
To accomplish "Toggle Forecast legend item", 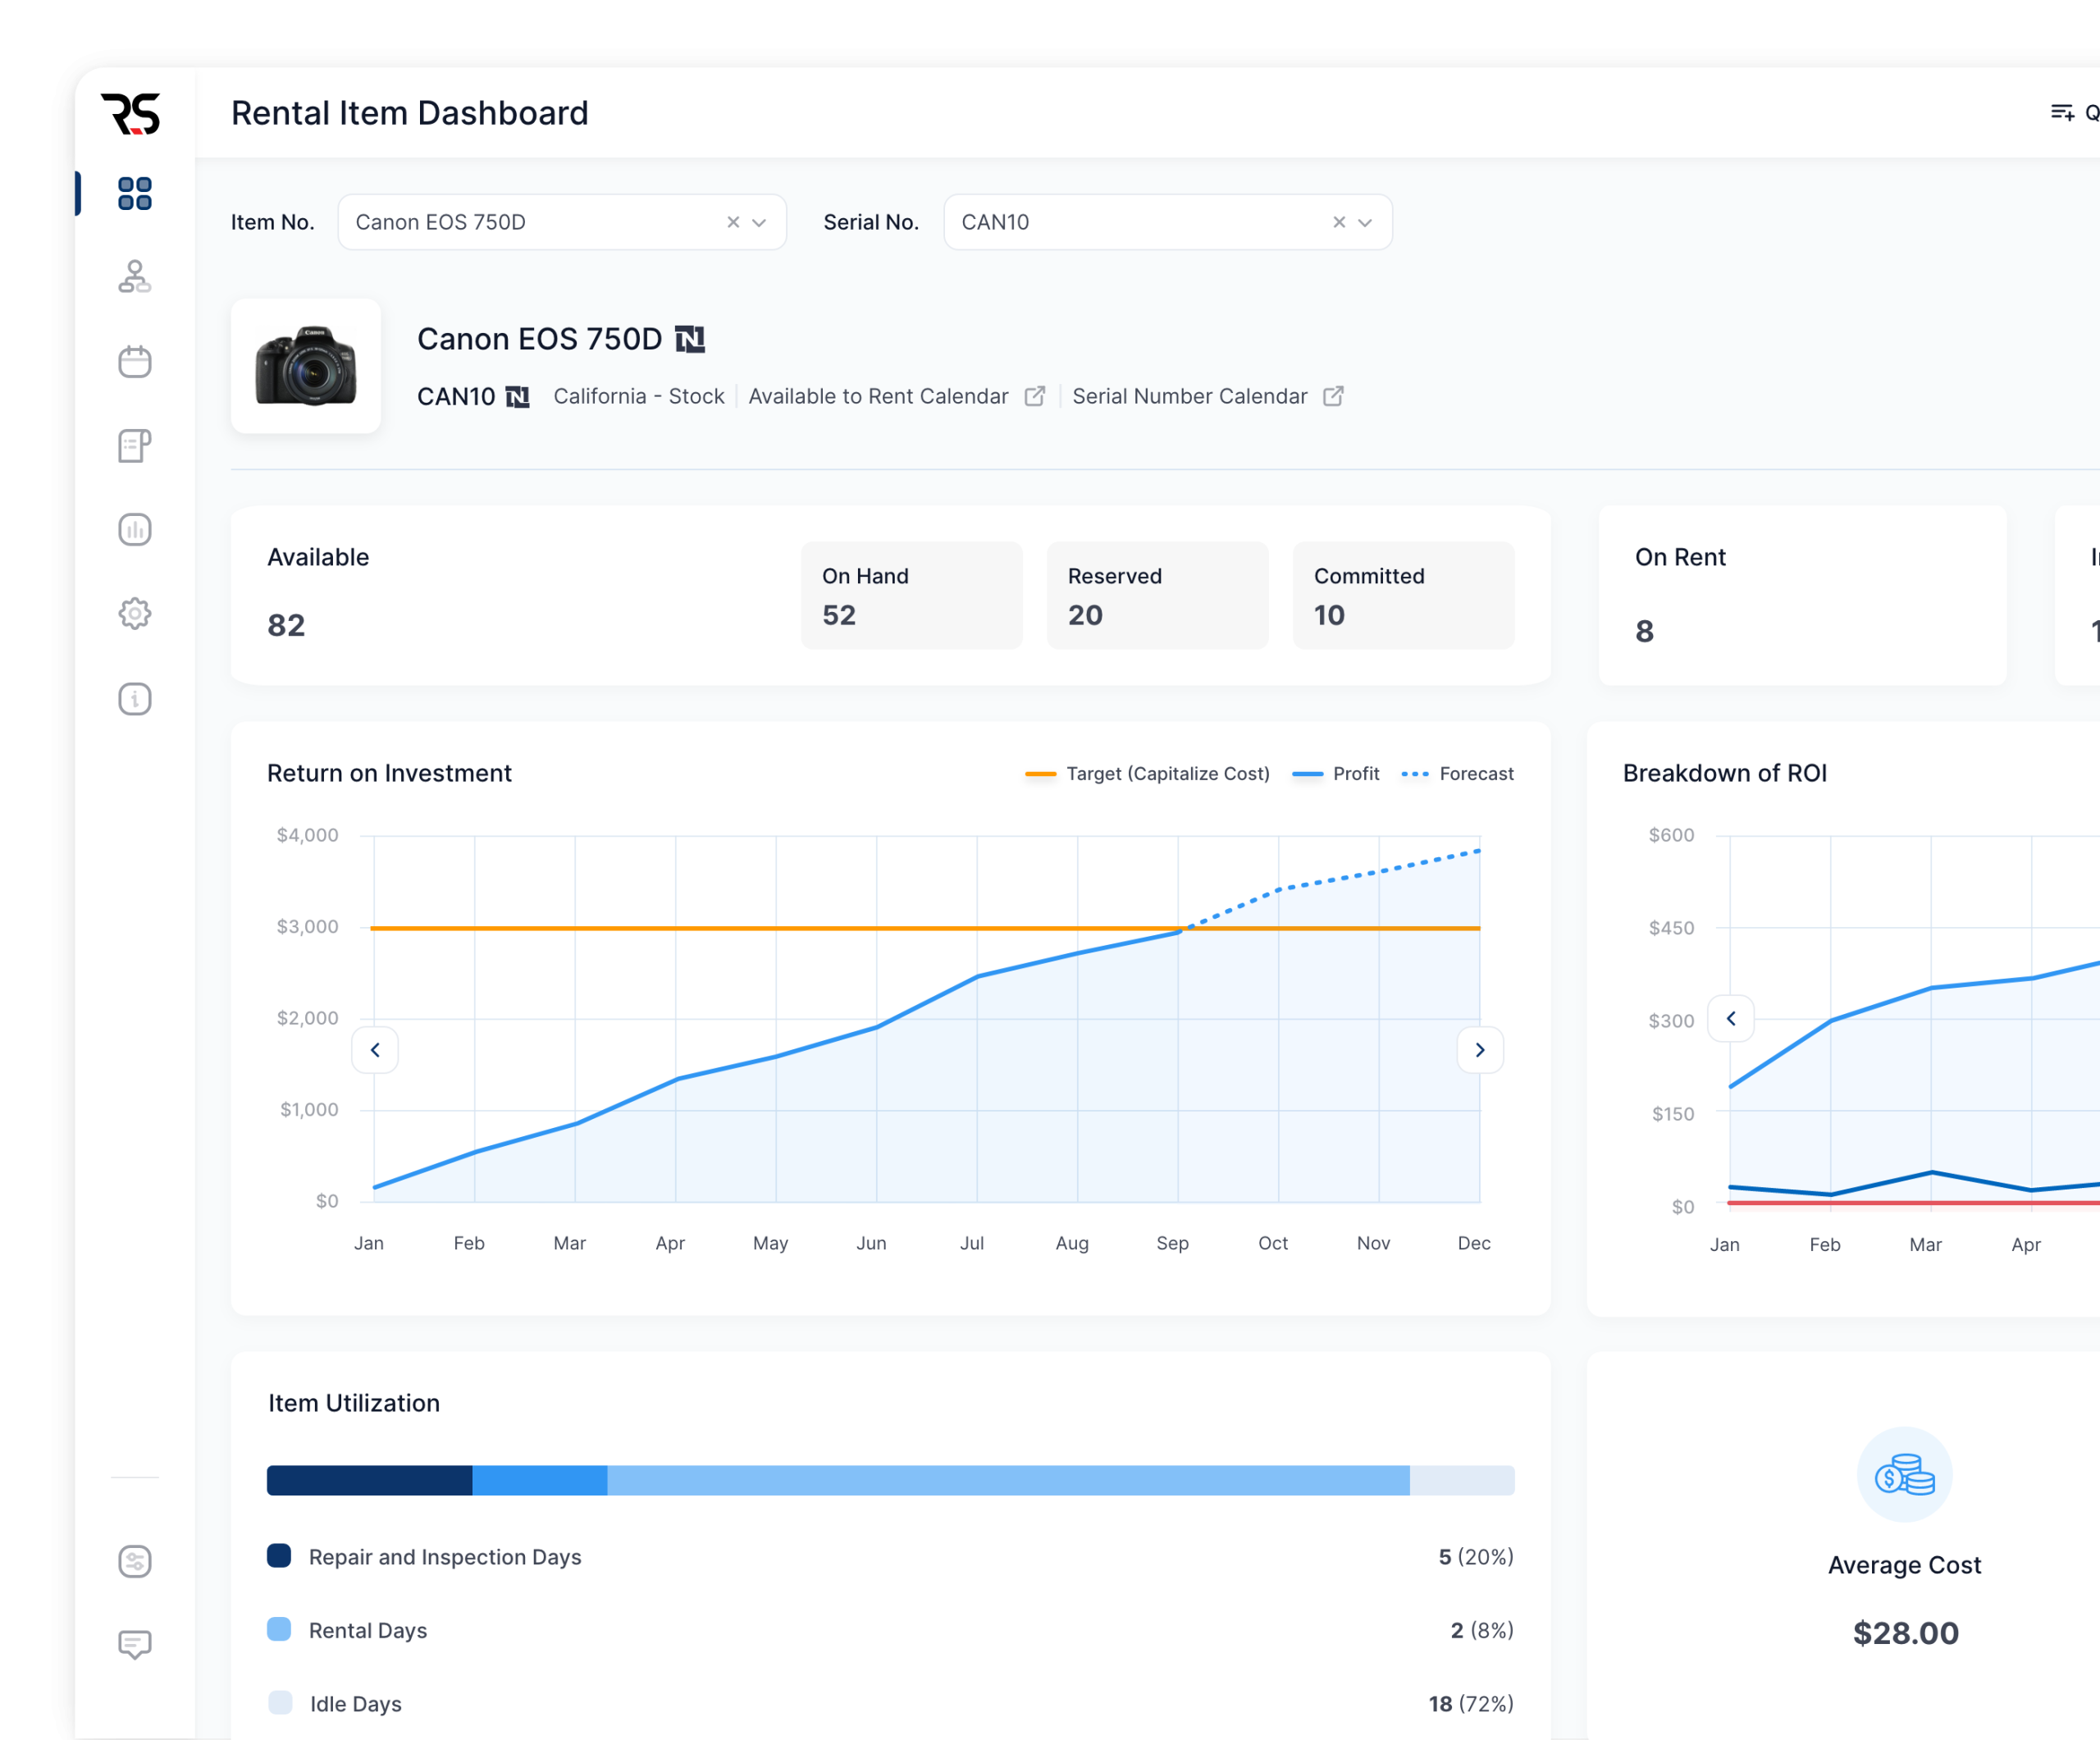I will tap(1458, 774).
